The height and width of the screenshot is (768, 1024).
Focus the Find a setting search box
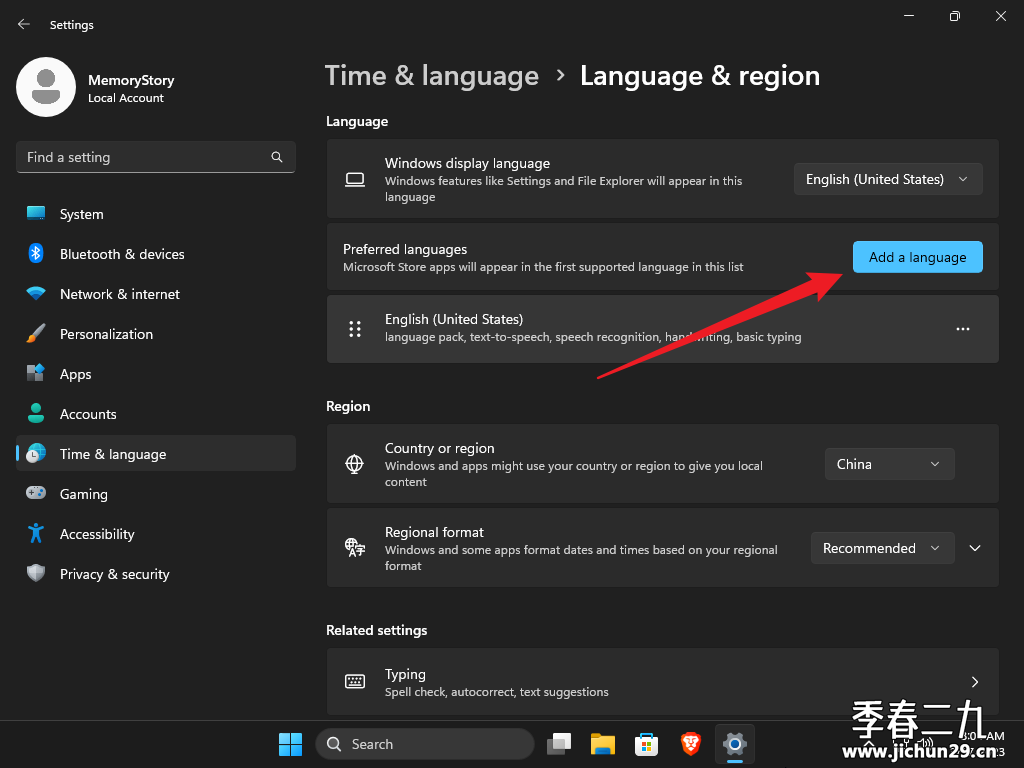pos(155,157)
